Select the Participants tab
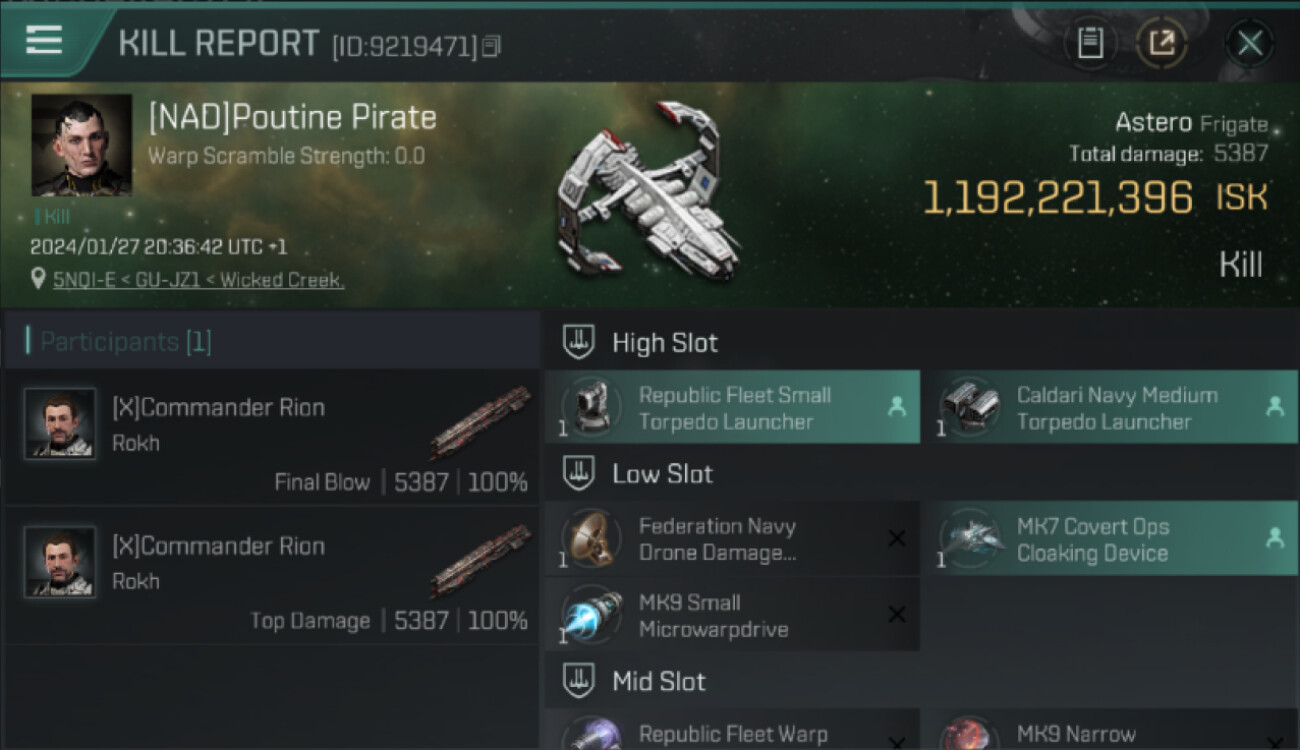 coord(125,342)
